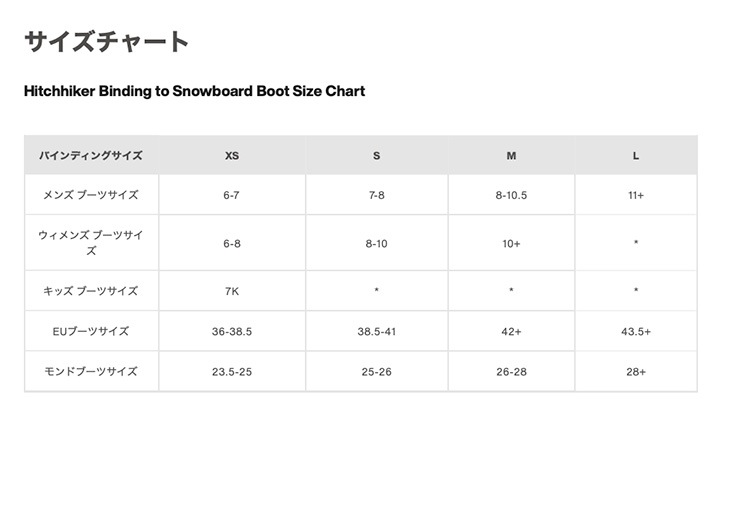Click the 6-8 women's size cell
Viewport: 730px width, 529px height.
(x=232, y=243)
